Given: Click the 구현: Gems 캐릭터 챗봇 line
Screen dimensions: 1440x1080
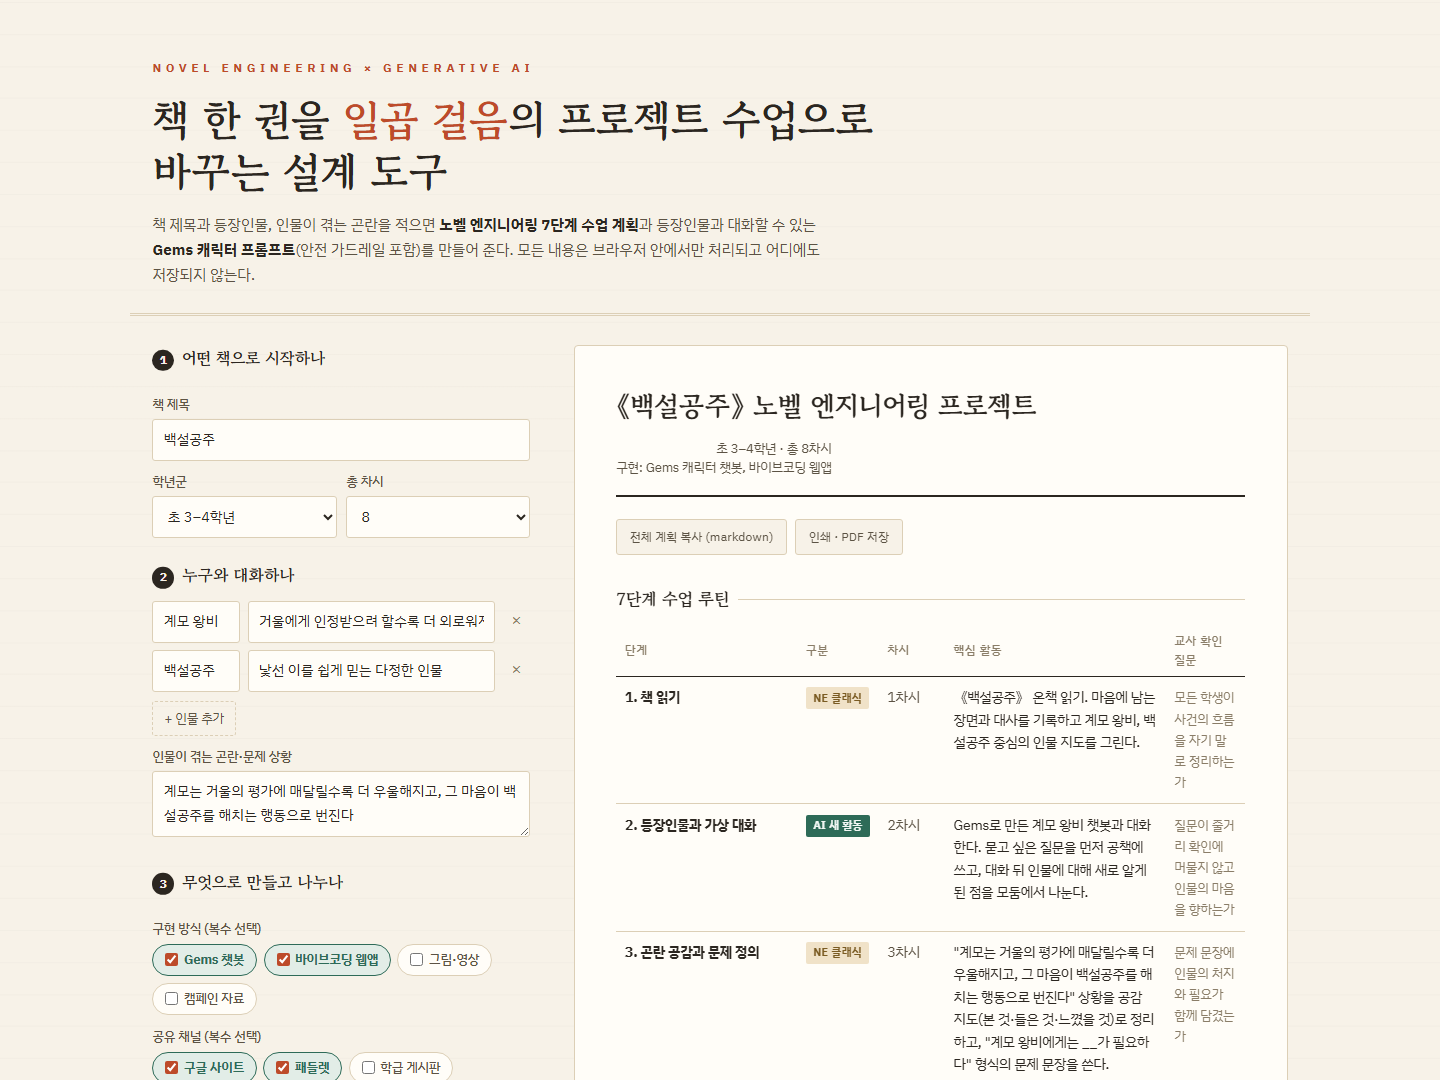Looking at the screenshot, I should click(724, 468).
